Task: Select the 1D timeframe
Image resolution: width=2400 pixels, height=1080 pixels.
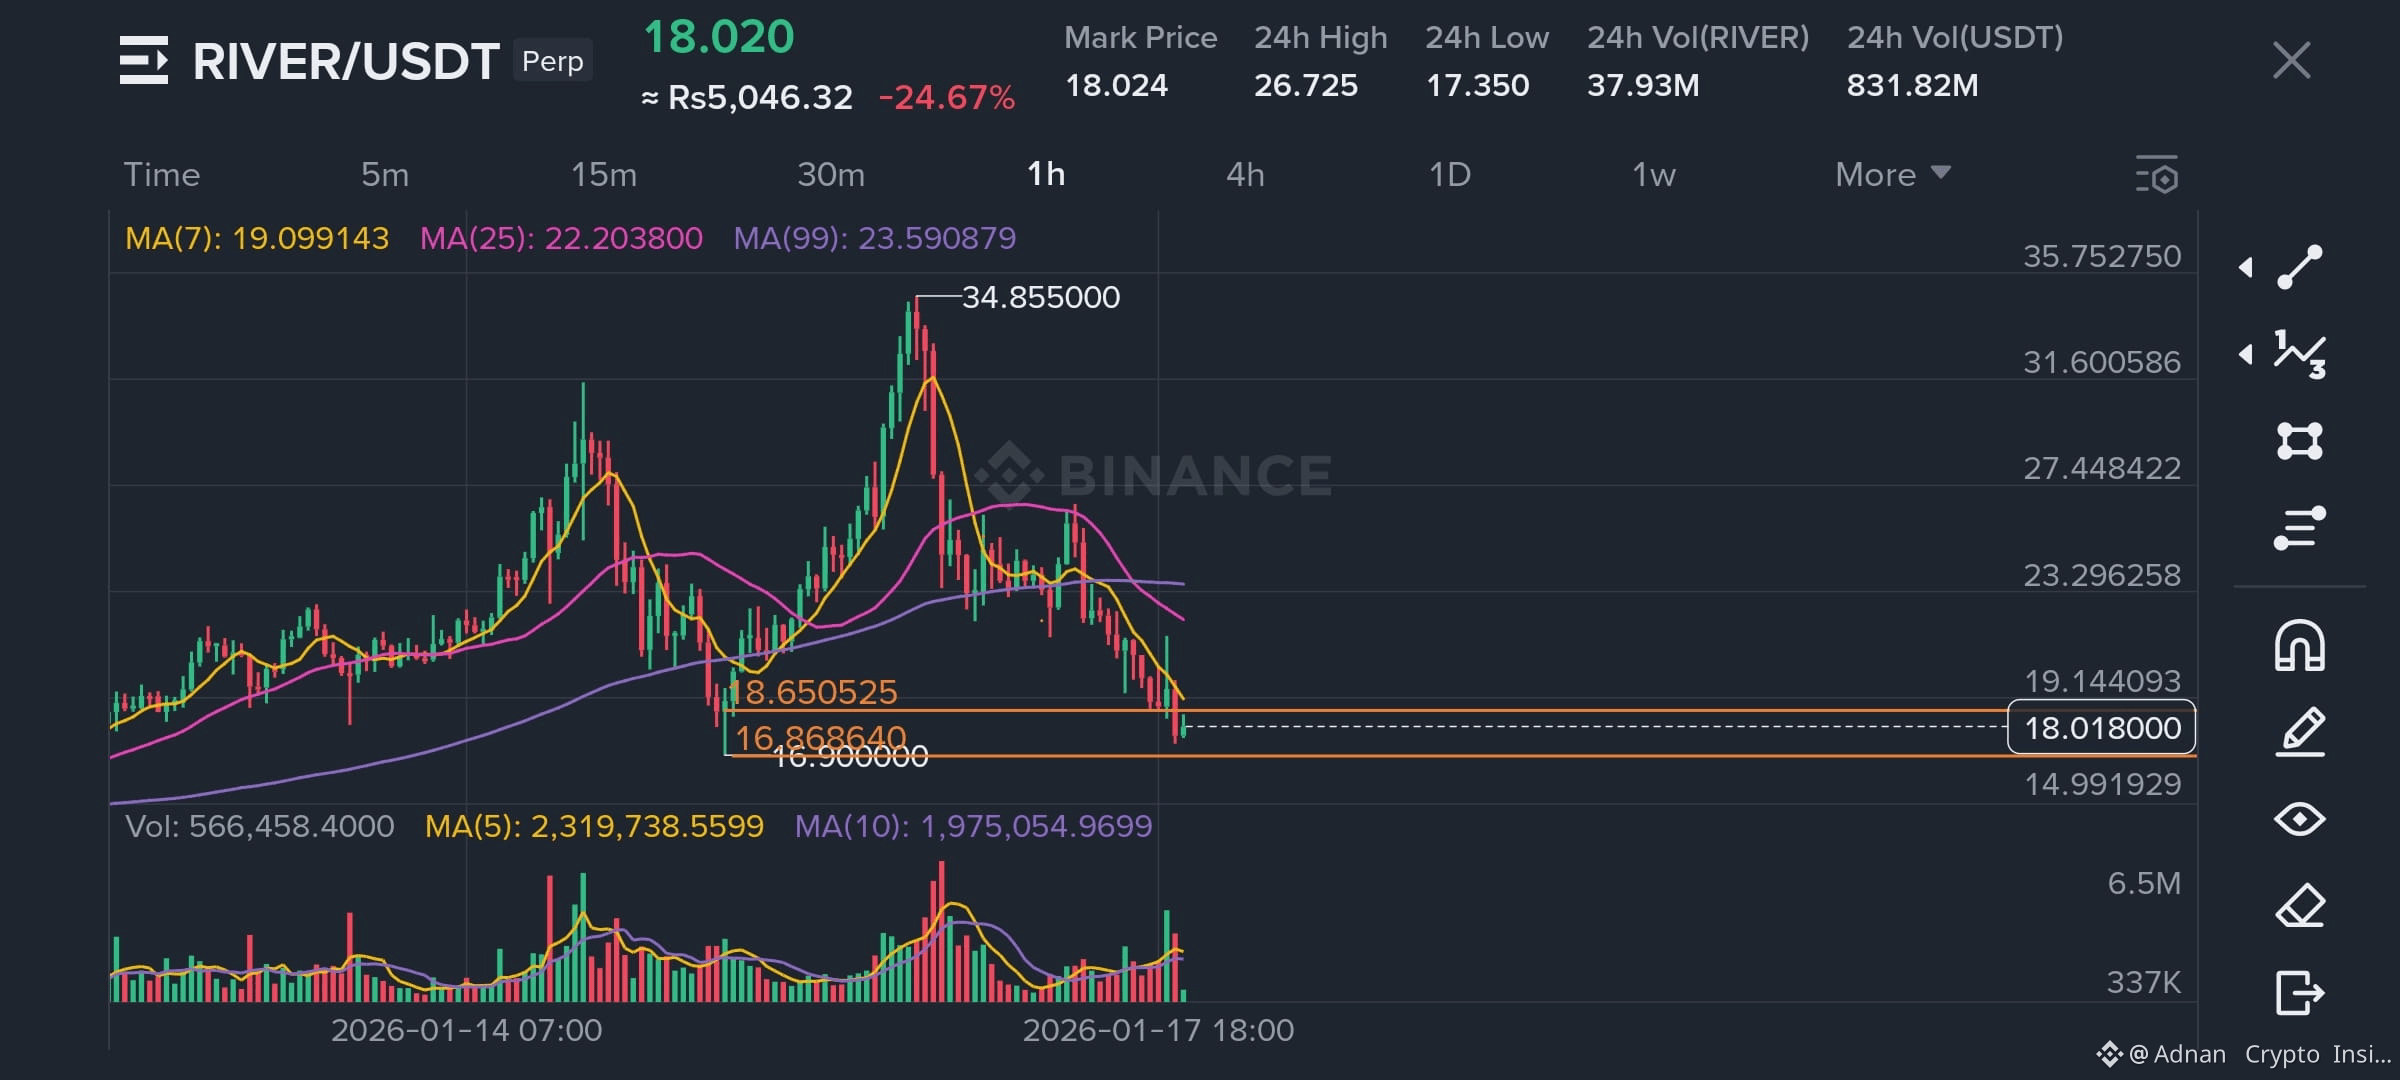Action: 1450,175
